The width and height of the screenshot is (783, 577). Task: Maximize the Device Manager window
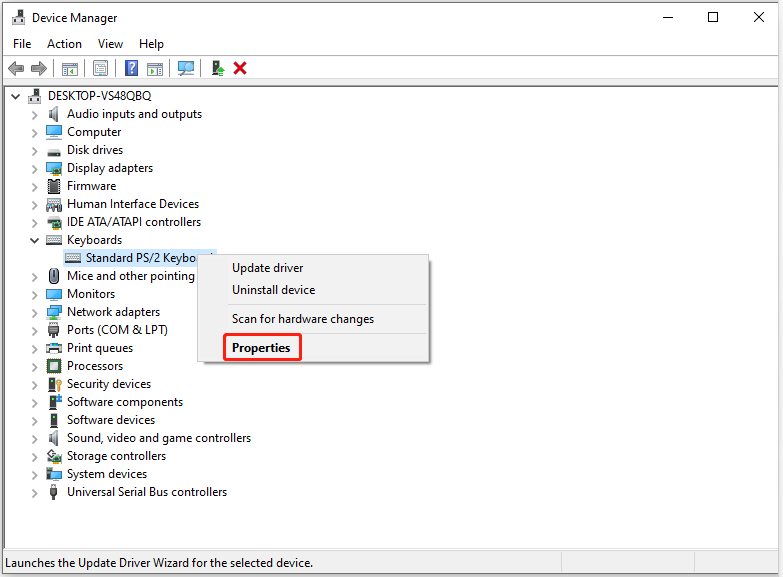[713, 17]
